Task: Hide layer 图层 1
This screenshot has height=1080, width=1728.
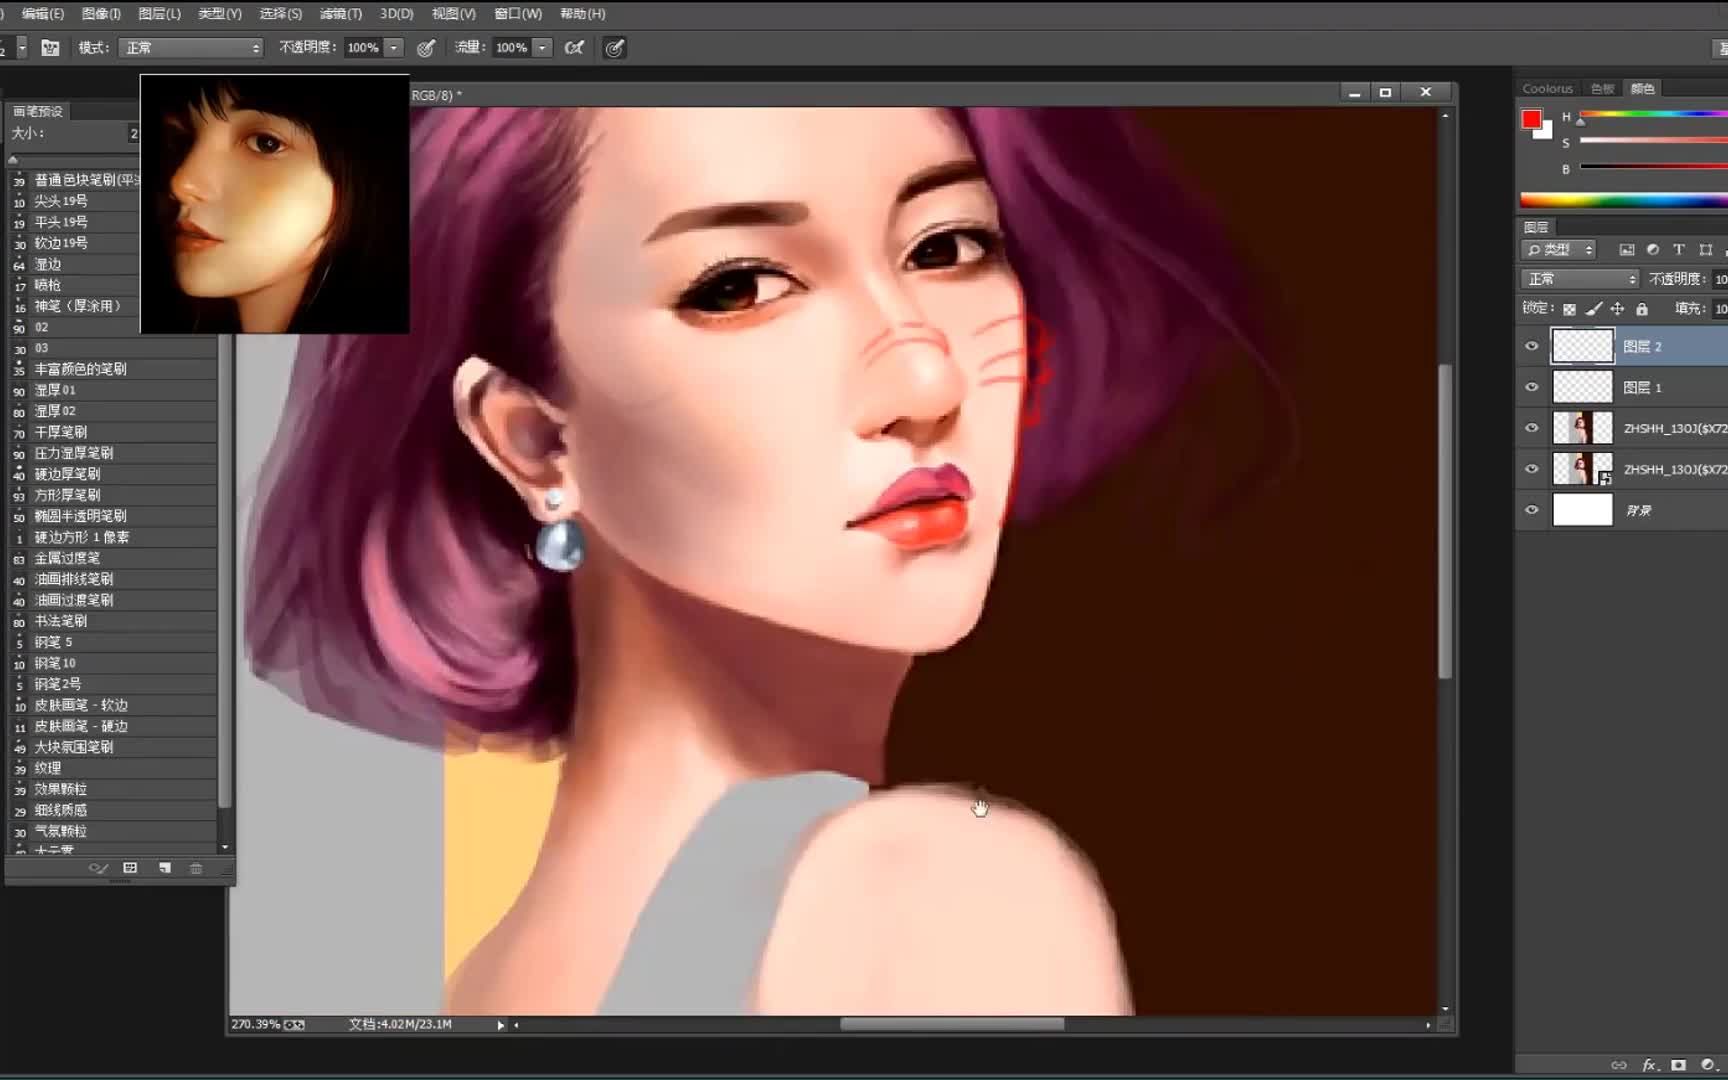Action: (1531, 387)
